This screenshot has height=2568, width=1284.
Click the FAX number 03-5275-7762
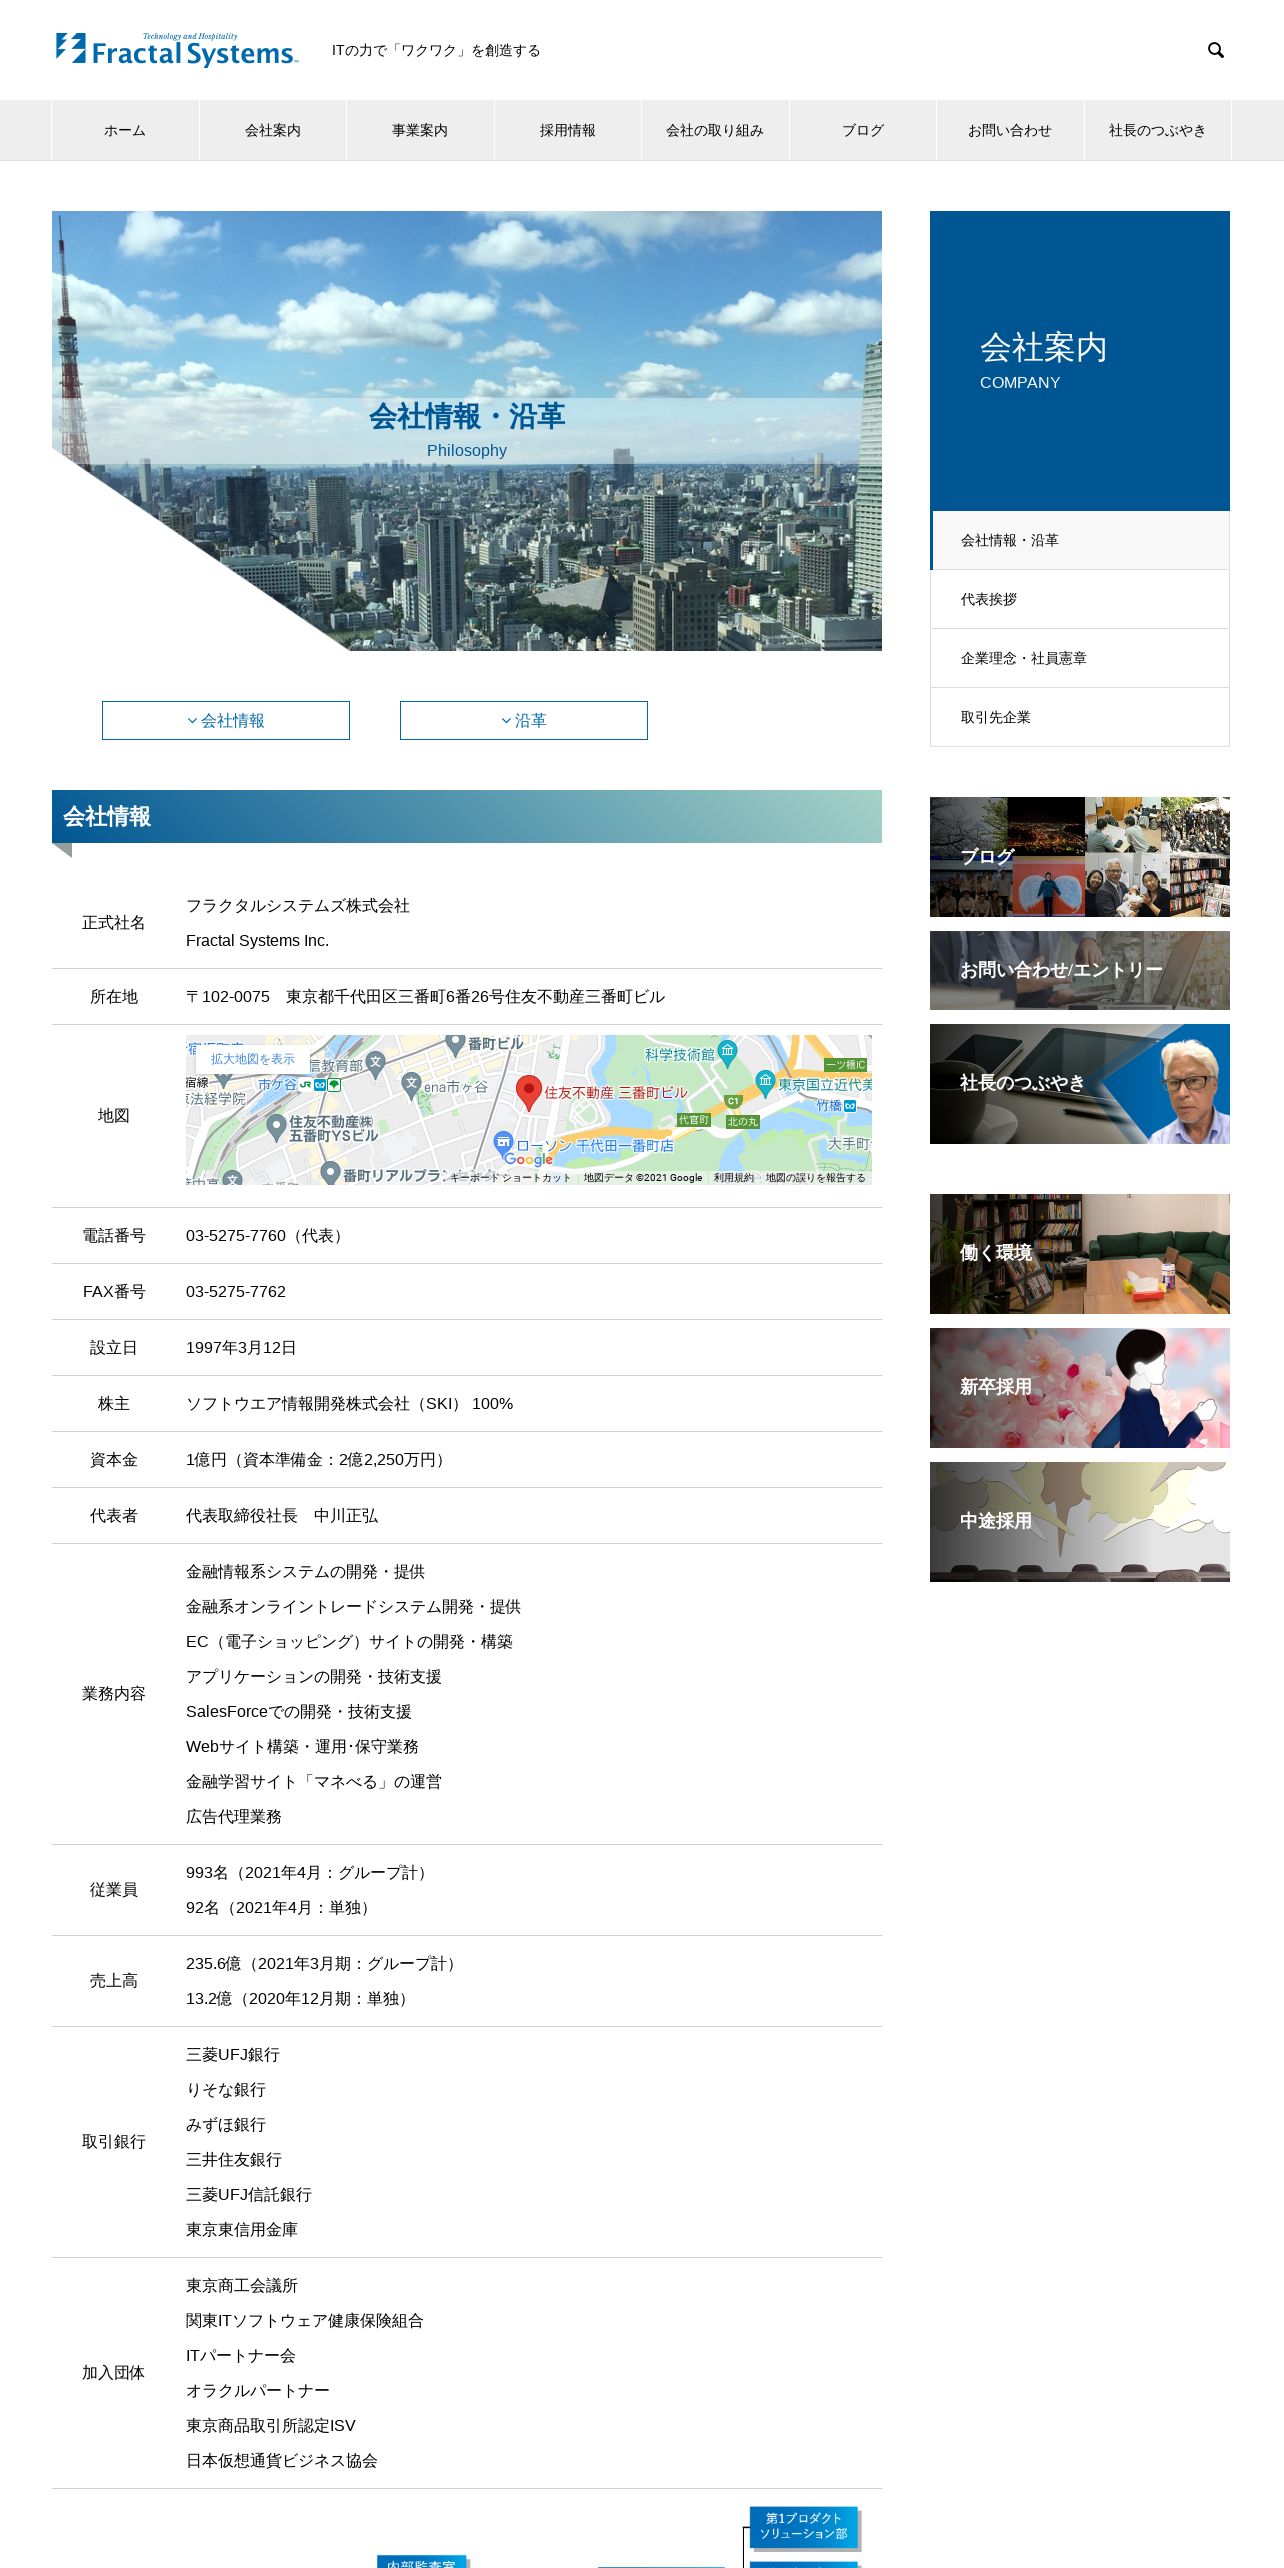click(236, 1292)
